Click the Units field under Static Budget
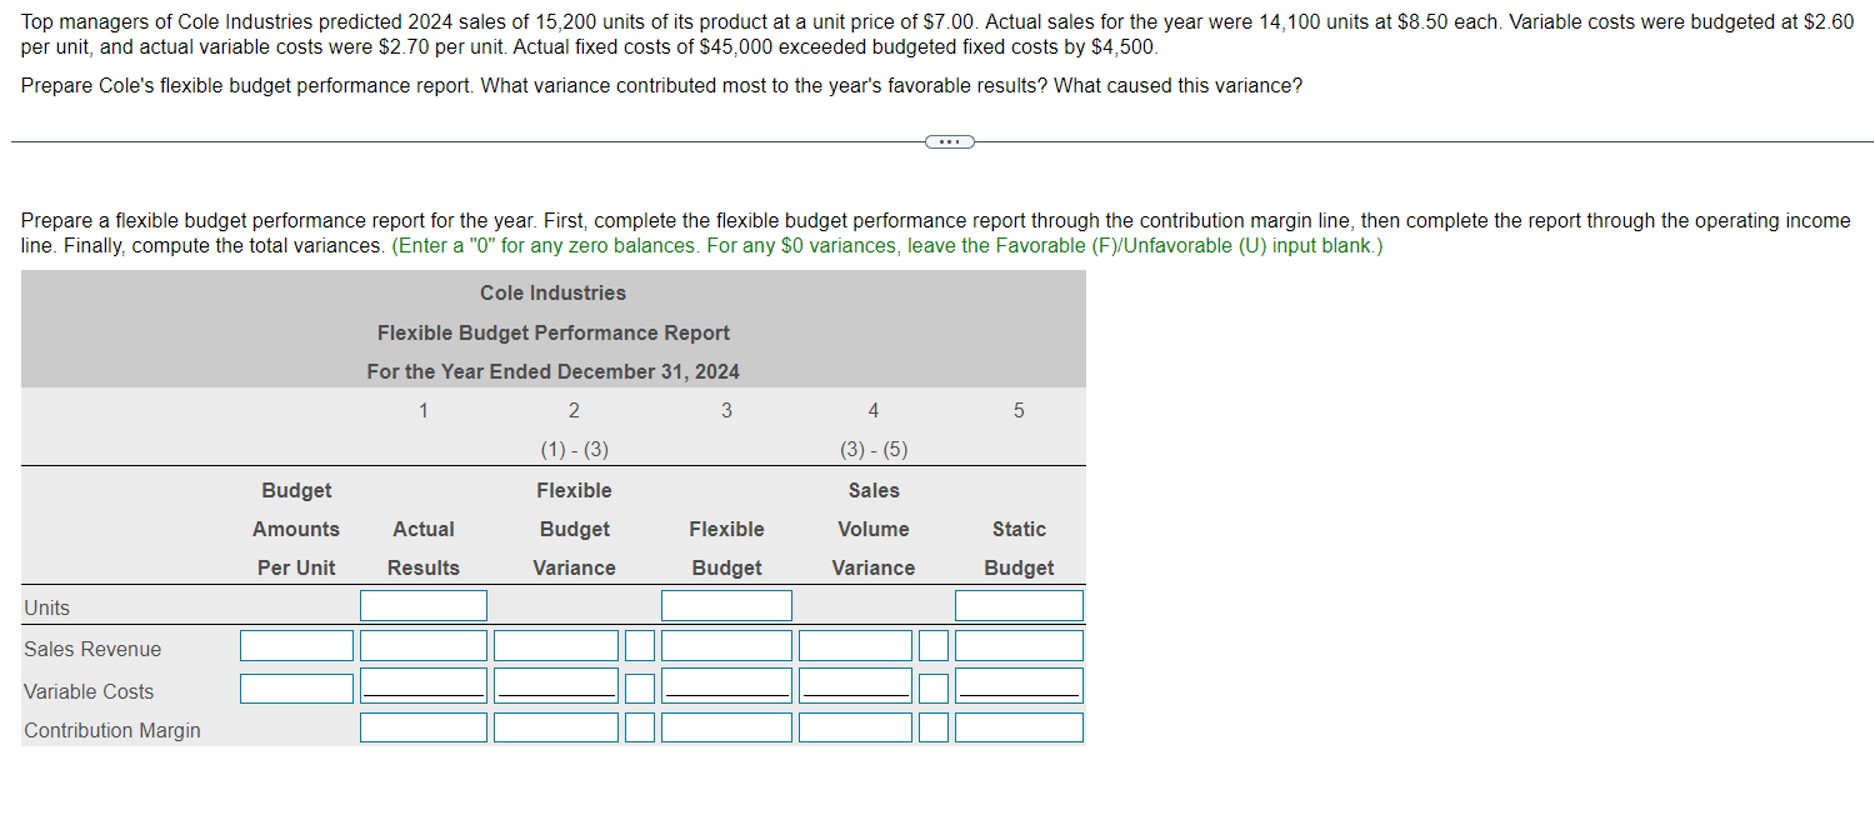Viewport: 1874px width, 819px height. [x=1018, y=605]
